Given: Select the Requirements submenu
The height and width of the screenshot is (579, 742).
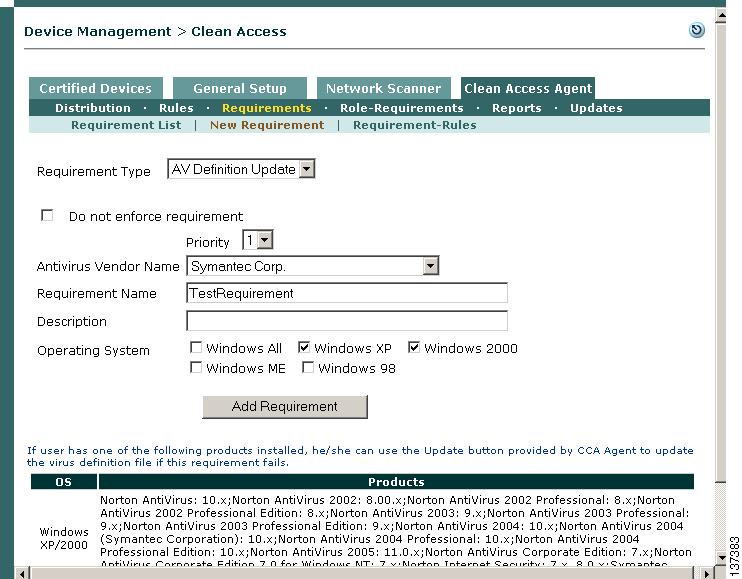Looking at the screenshot, I should click(267, 108).
